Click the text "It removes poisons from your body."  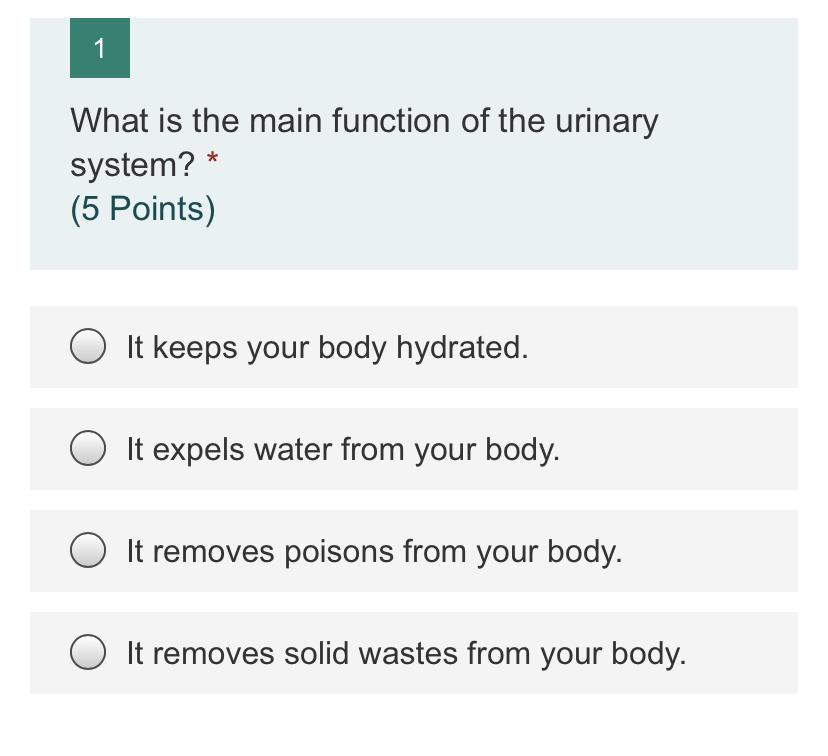pos(374,552)
